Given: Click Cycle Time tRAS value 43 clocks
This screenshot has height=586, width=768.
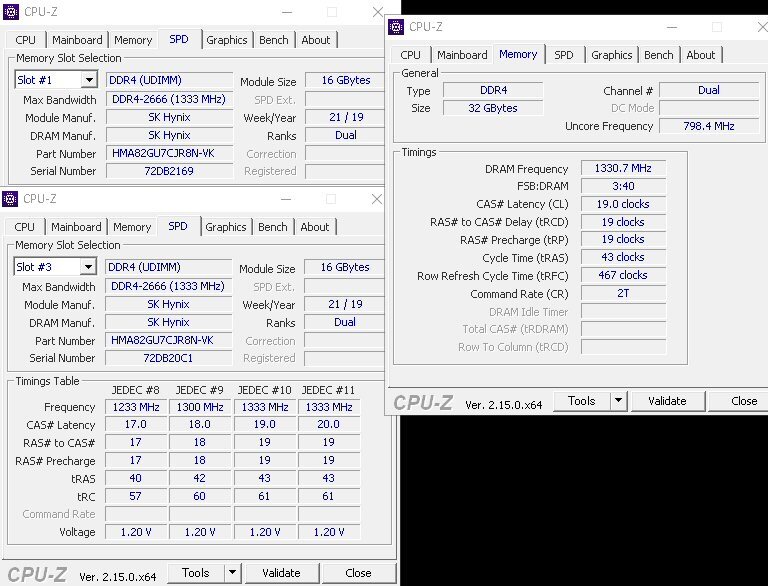Looking at the screenshot, I should pyautogui.click(x=623, y=257).
